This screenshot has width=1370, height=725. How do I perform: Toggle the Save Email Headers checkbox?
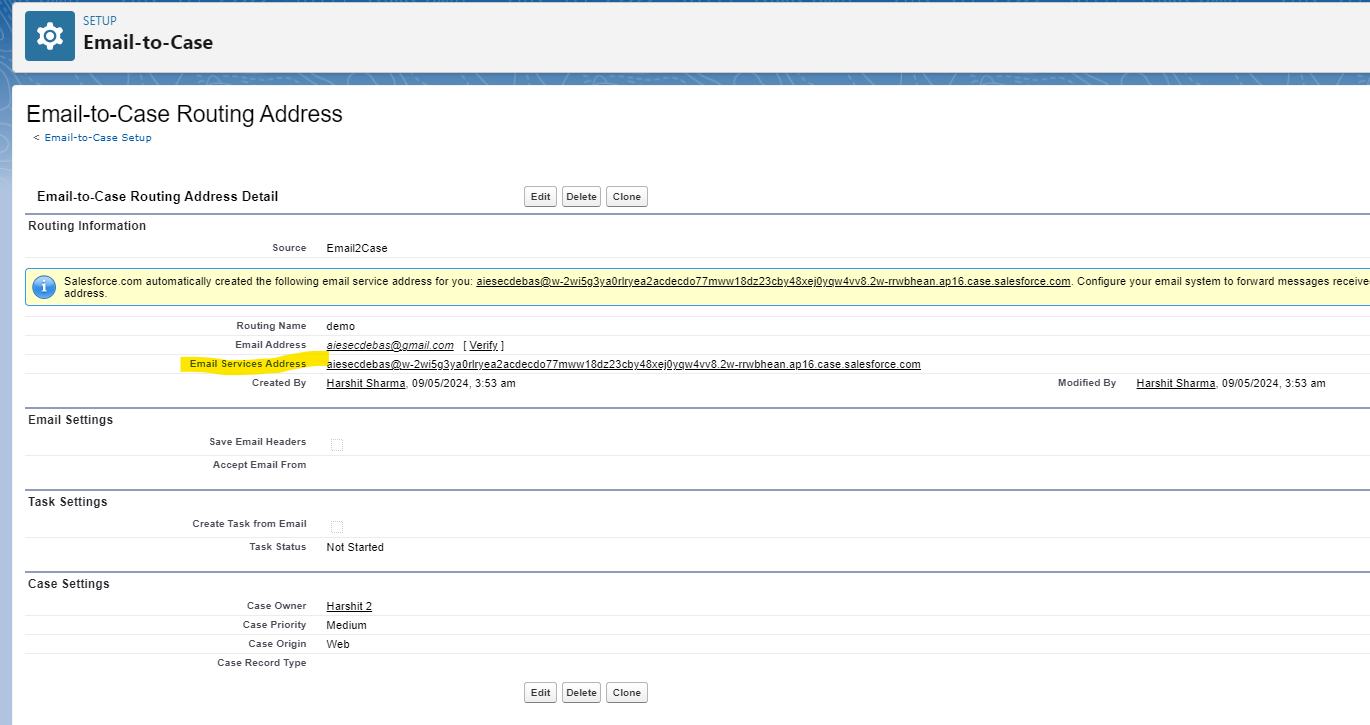pos(337,444)
